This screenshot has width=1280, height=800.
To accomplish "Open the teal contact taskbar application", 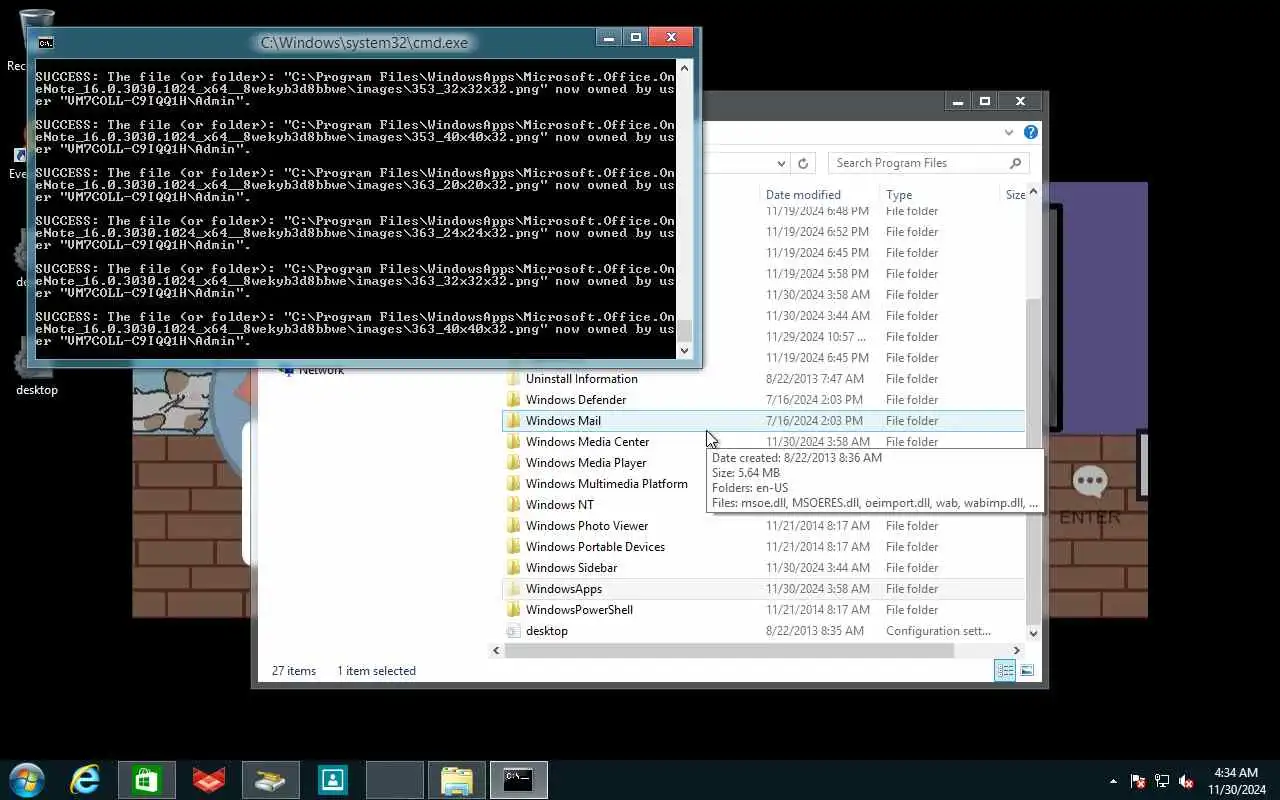I will tap(333, 780).
